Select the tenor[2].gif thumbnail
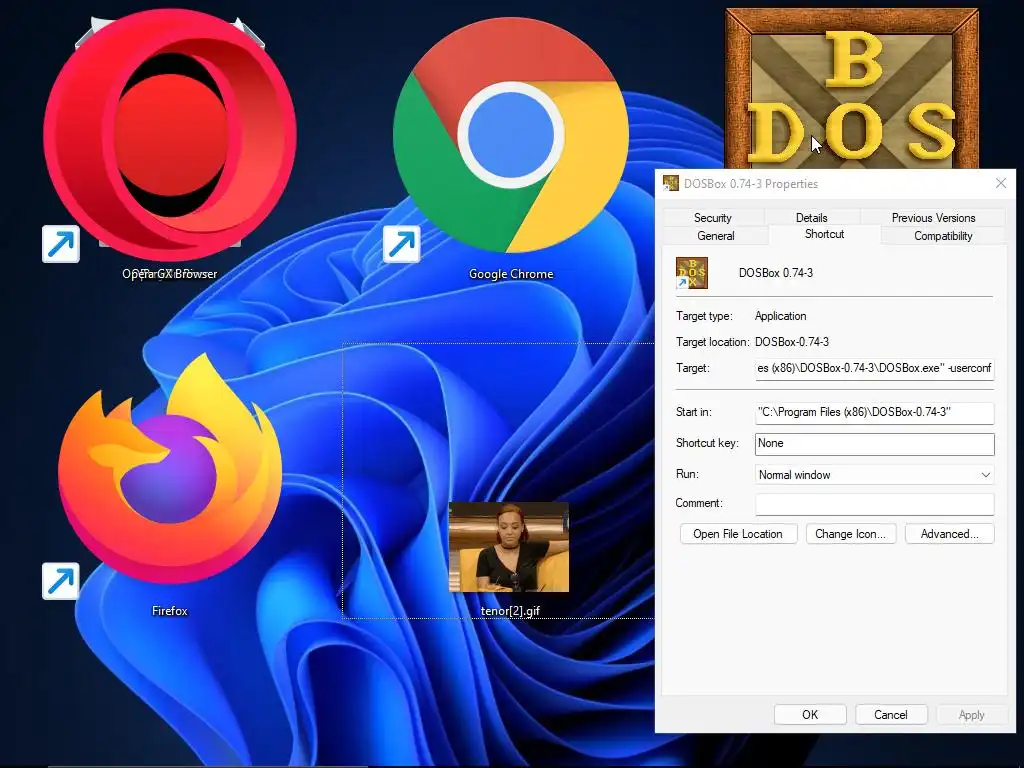Image resolution: width=1024 pixels, height=768 pixels. [x=509, y=547]
